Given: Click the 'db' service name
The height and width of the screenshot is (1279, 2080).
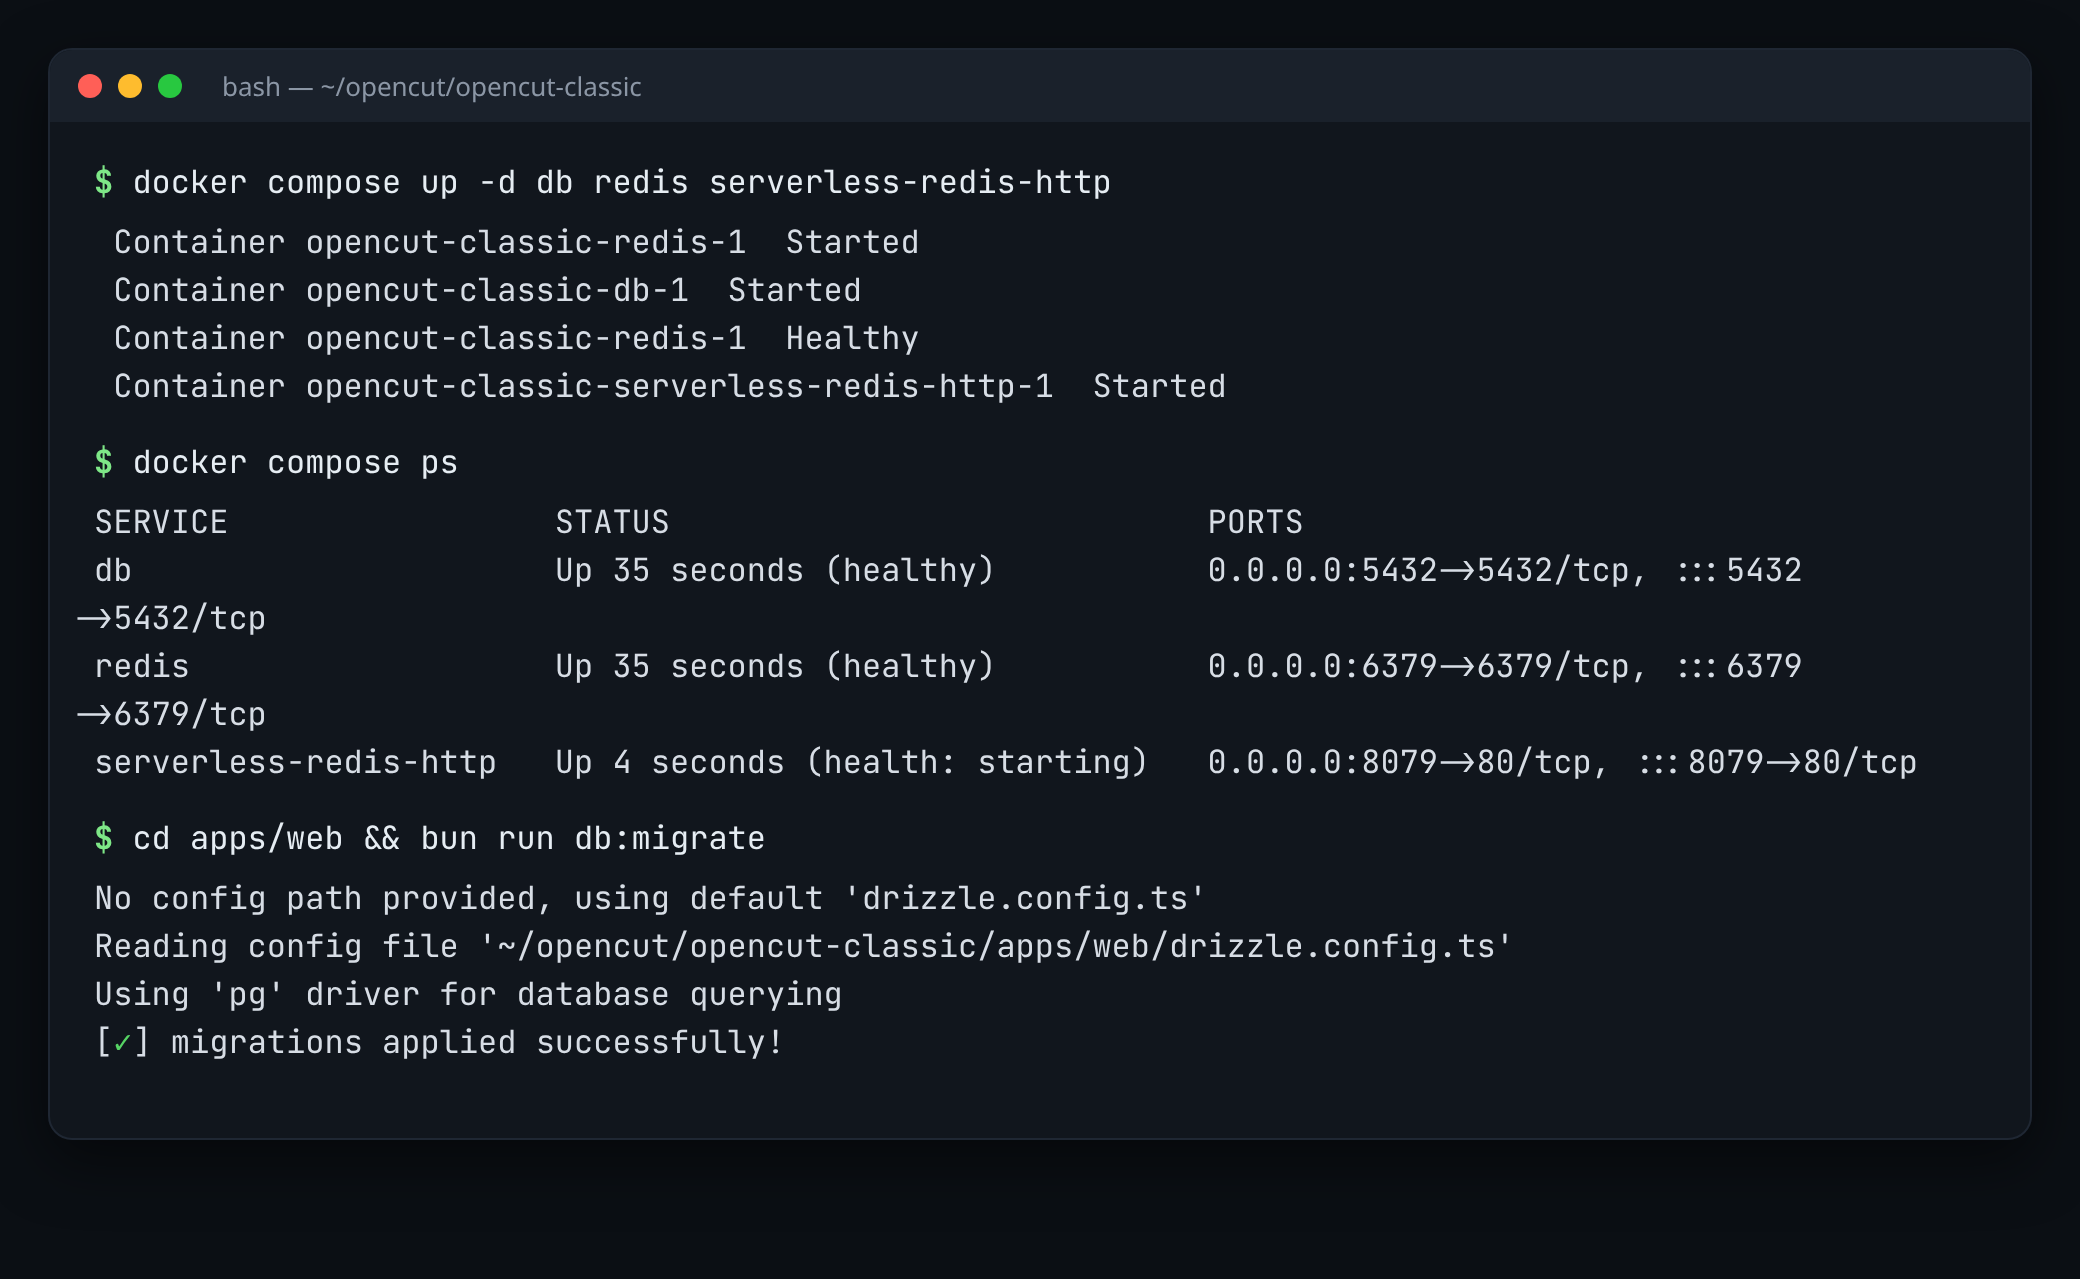Looking at the screenshot, I should tap(113, 570).
